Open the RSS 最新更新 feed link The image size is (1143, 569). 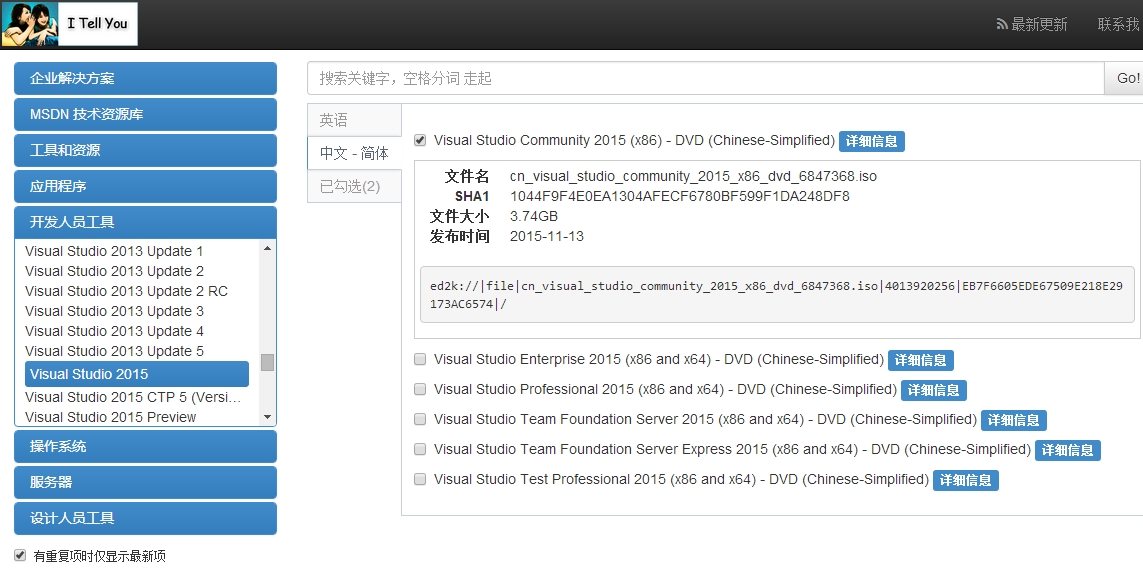(x=1031, y=24)
